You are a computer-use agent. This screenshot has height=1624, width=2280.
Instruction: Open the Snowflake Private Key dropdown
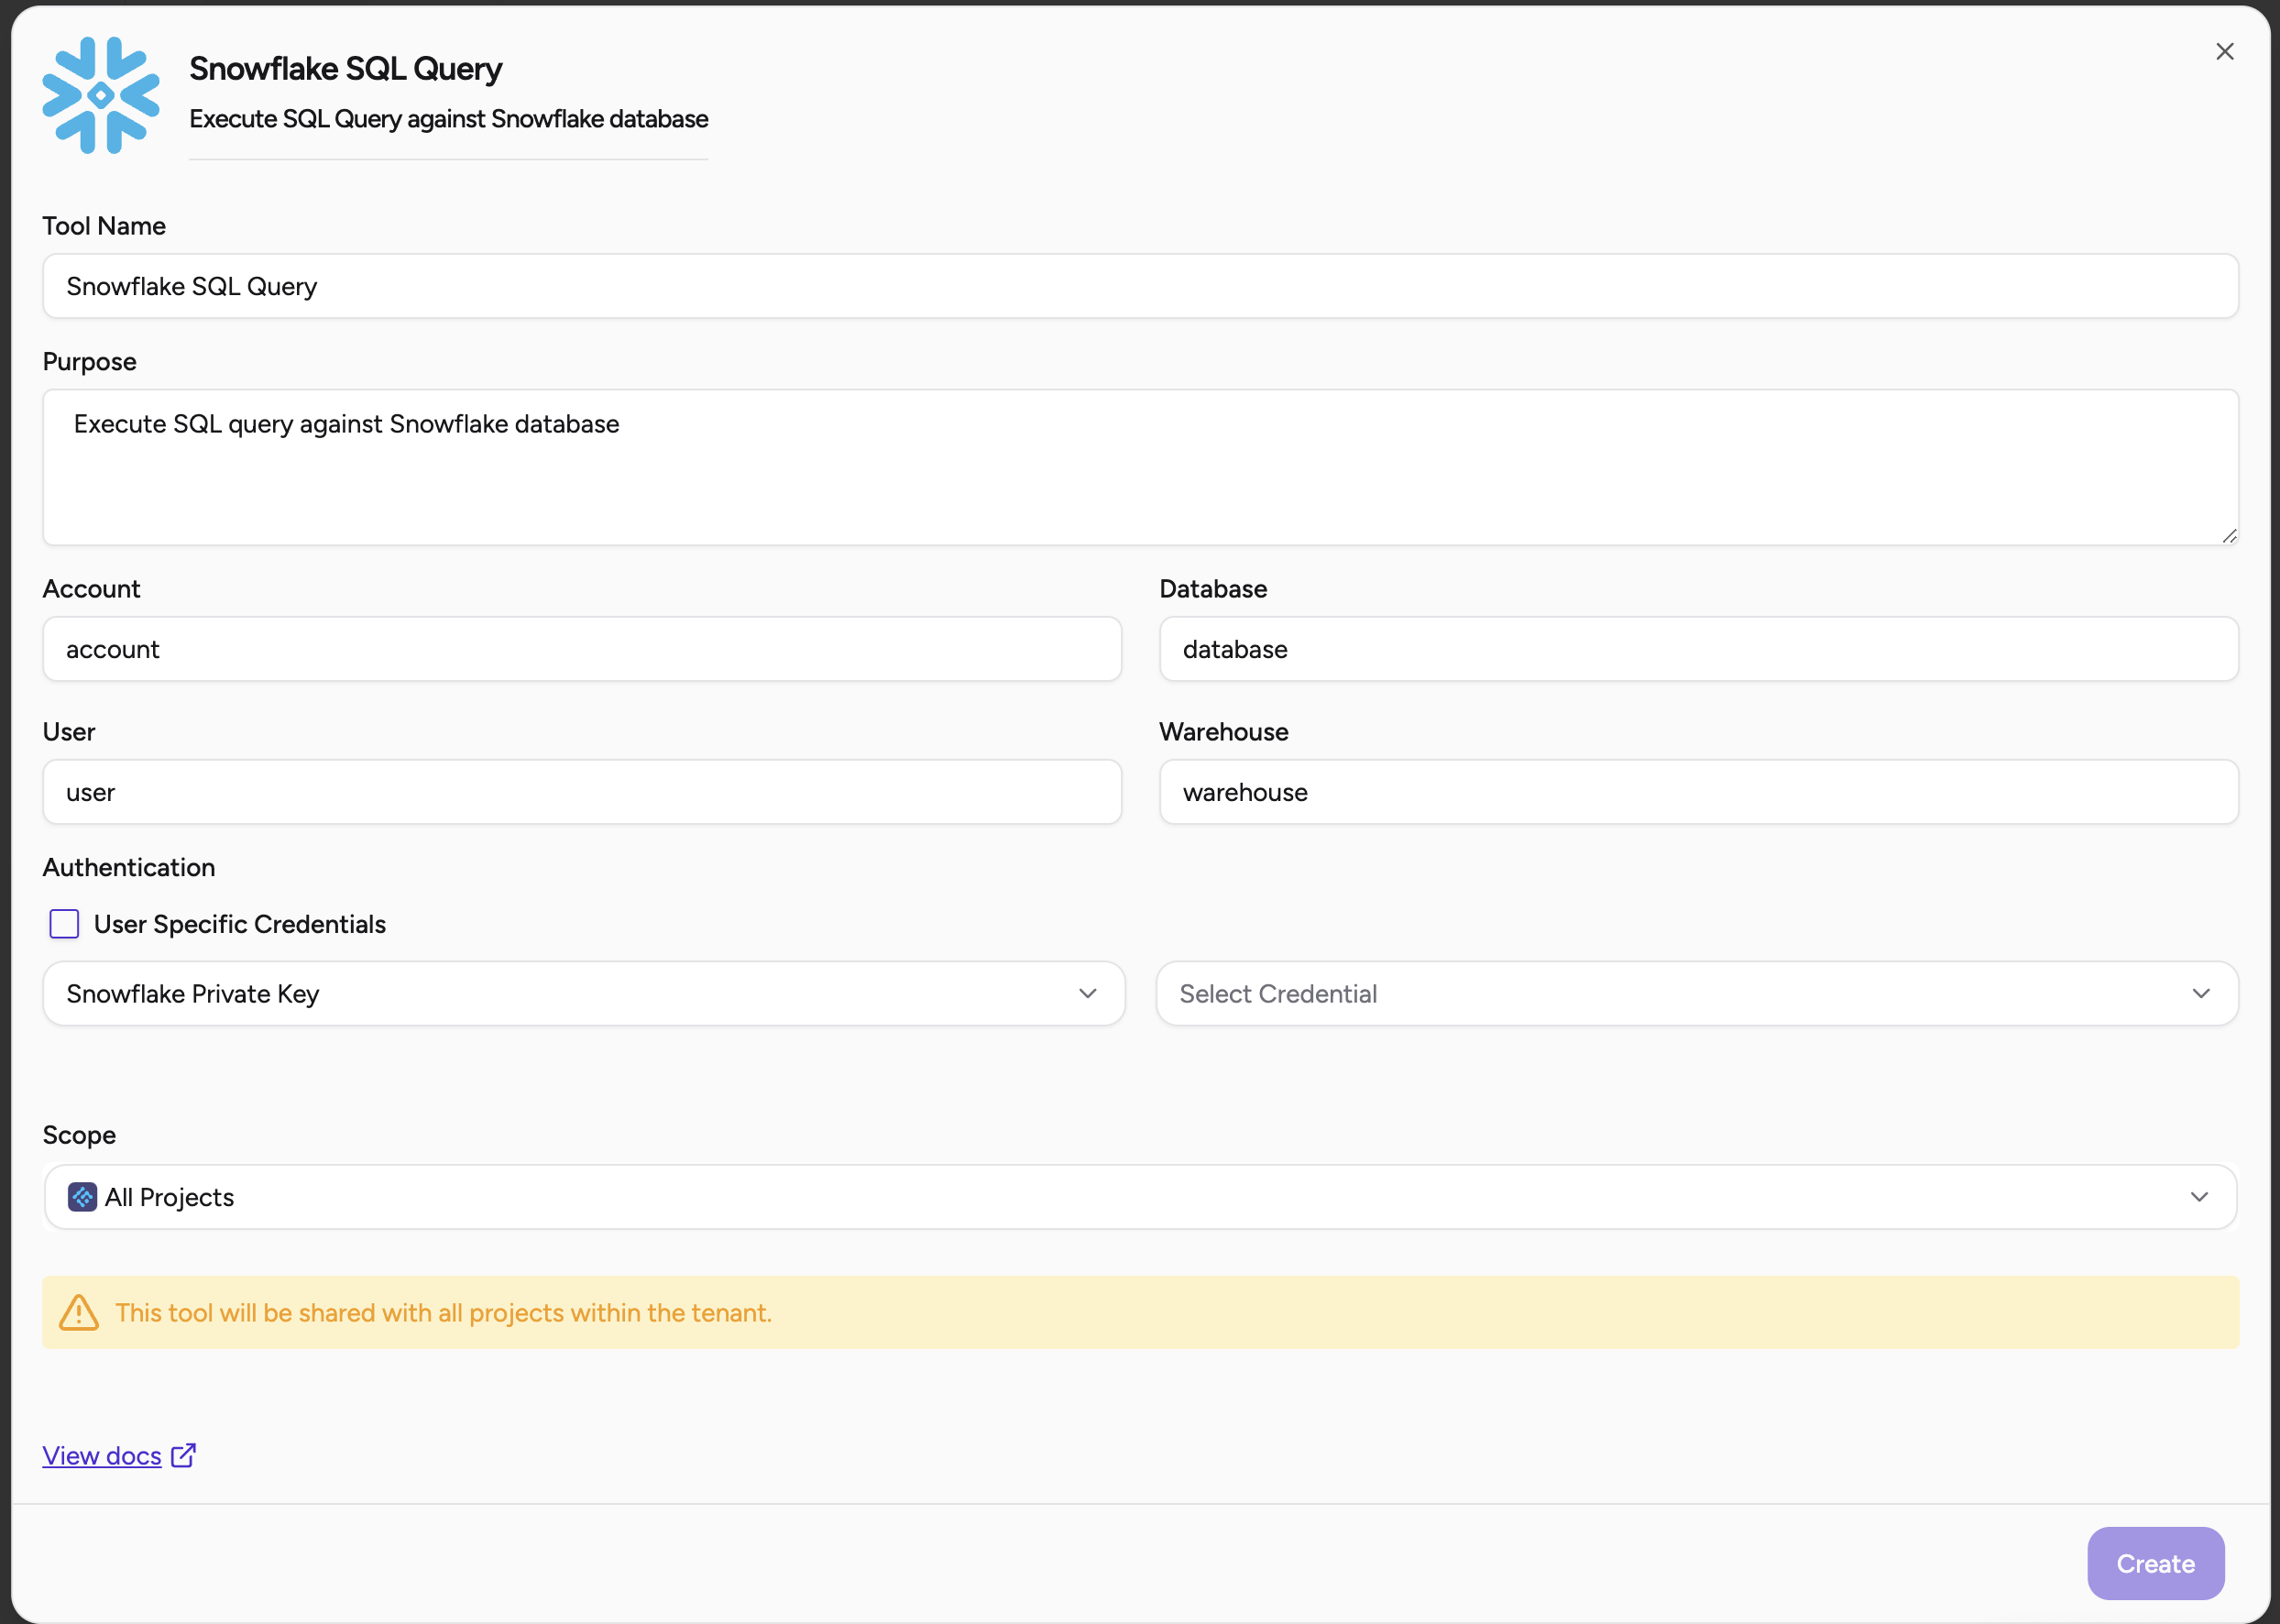click(584, 994)
